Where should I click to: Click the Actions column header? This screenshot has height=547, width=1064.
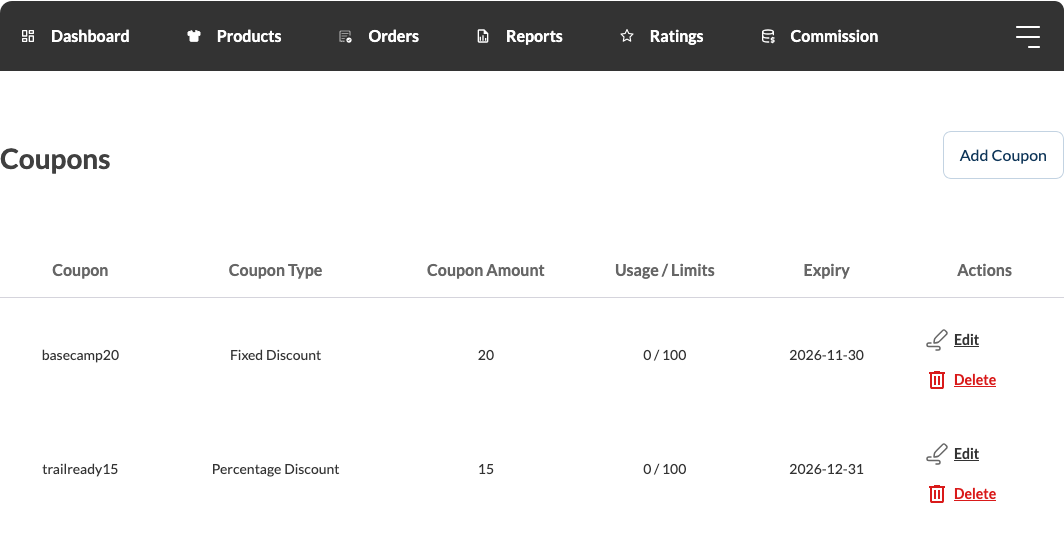coord(984,270)
